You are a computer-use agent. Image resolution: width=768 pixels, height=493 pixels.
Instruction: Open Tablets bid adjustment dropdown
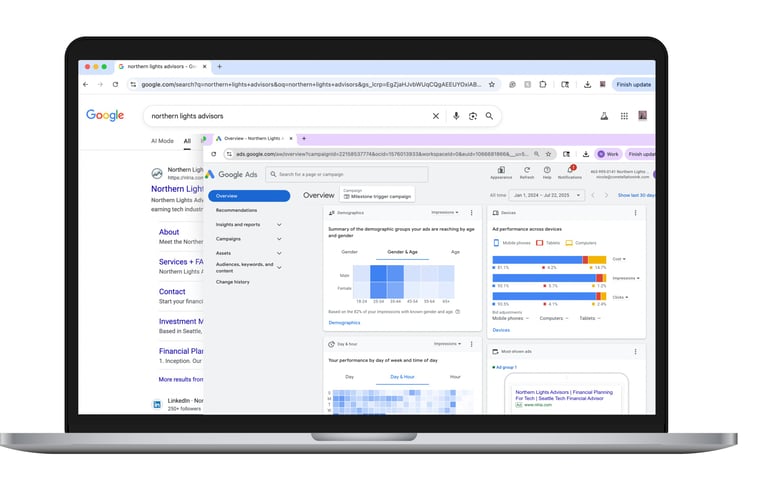point(590,318)
